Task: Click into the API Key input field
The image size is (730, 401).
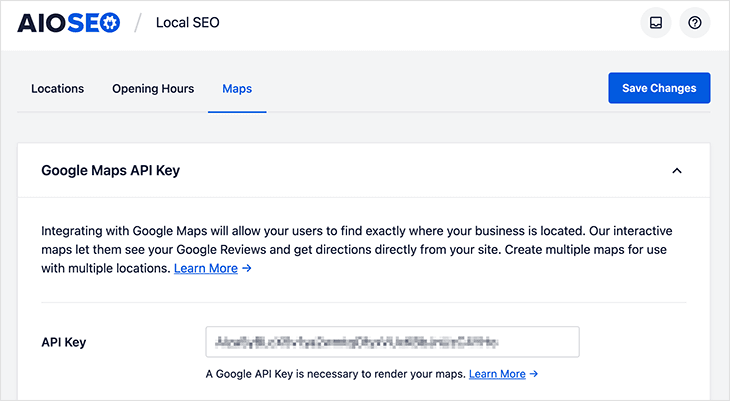Action: point(392,342)
